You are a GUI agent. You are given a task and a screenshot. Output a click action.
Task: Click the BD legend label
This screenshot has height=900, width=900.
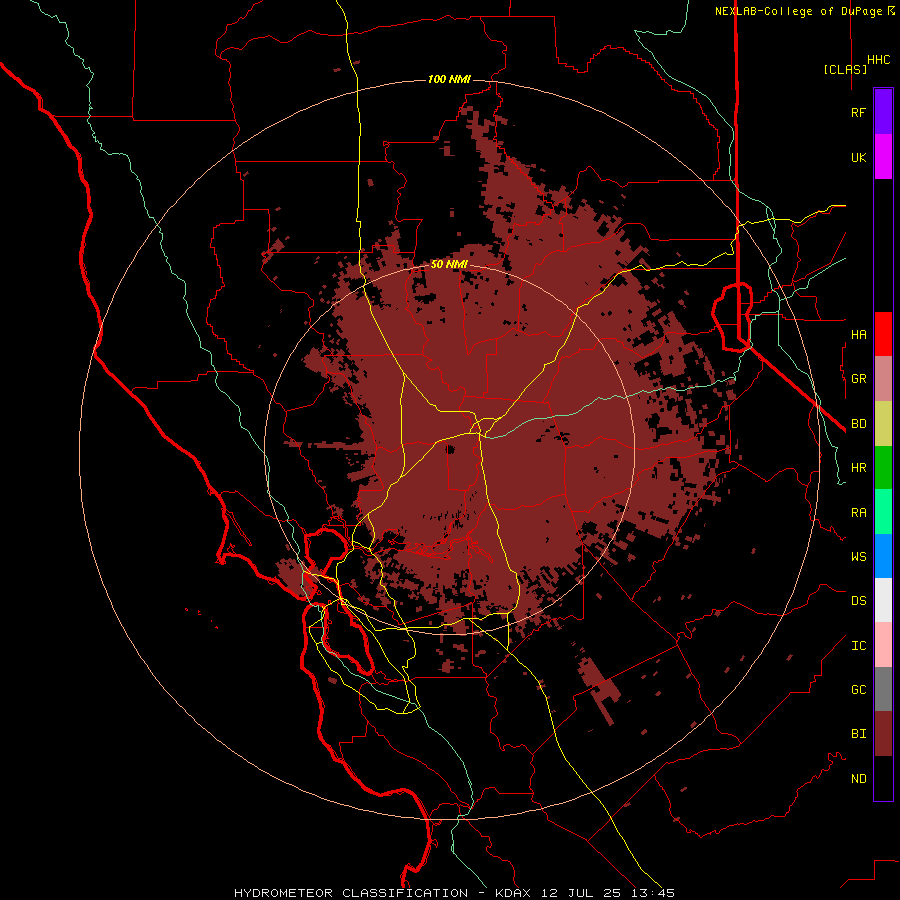tap(858, 424)
